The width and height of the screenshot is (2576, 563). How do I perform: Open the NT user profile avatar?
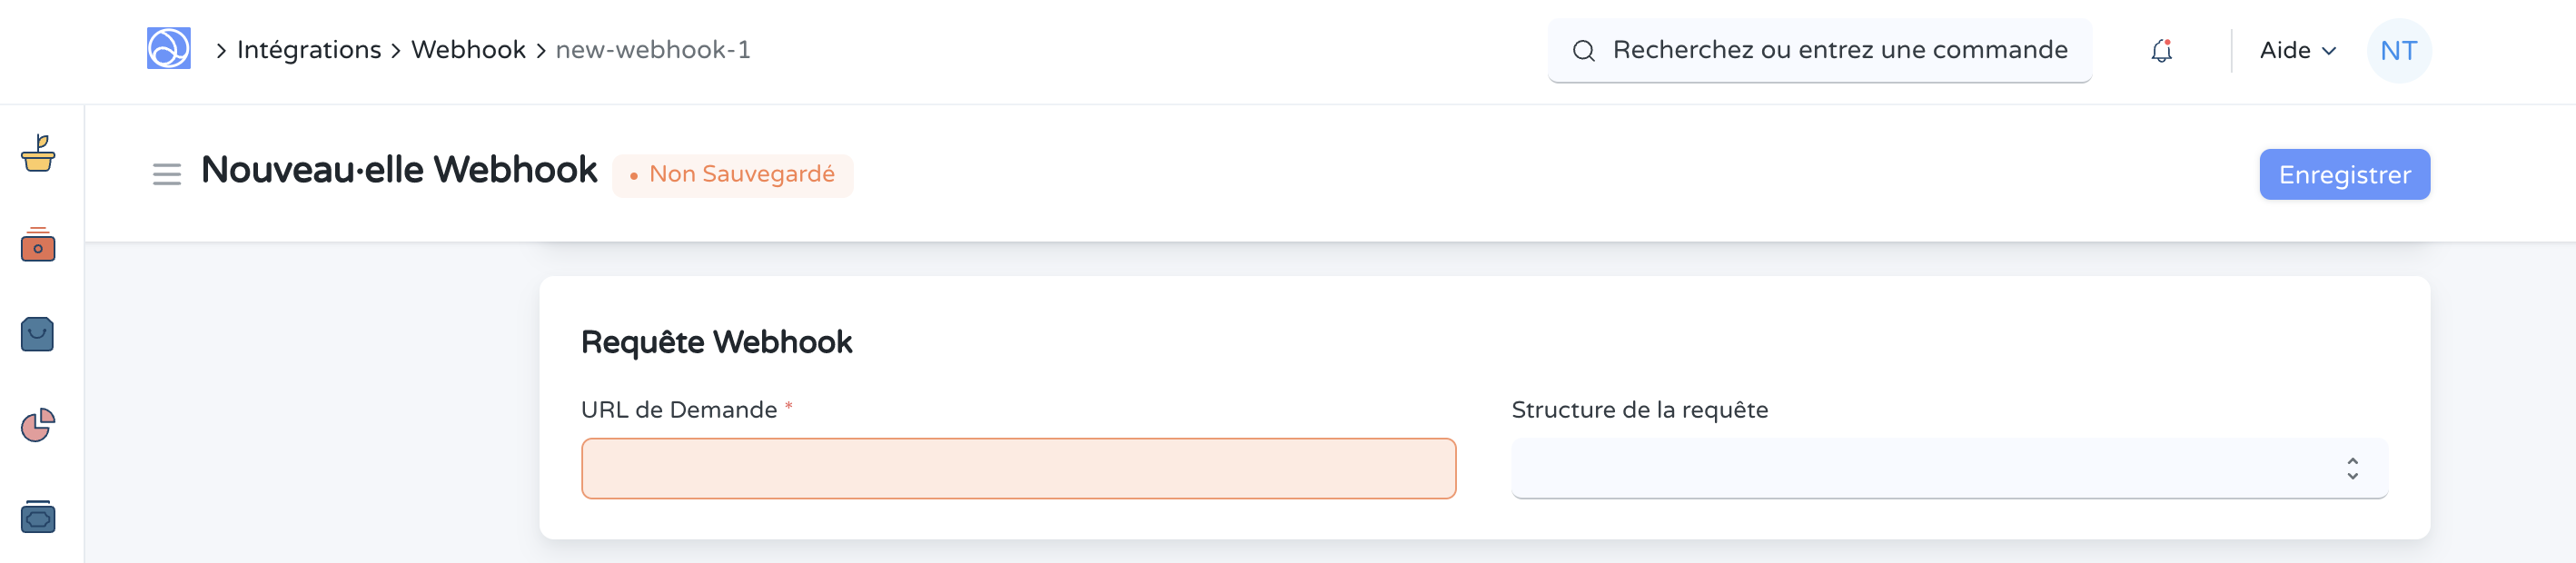tap(2398, 49)
